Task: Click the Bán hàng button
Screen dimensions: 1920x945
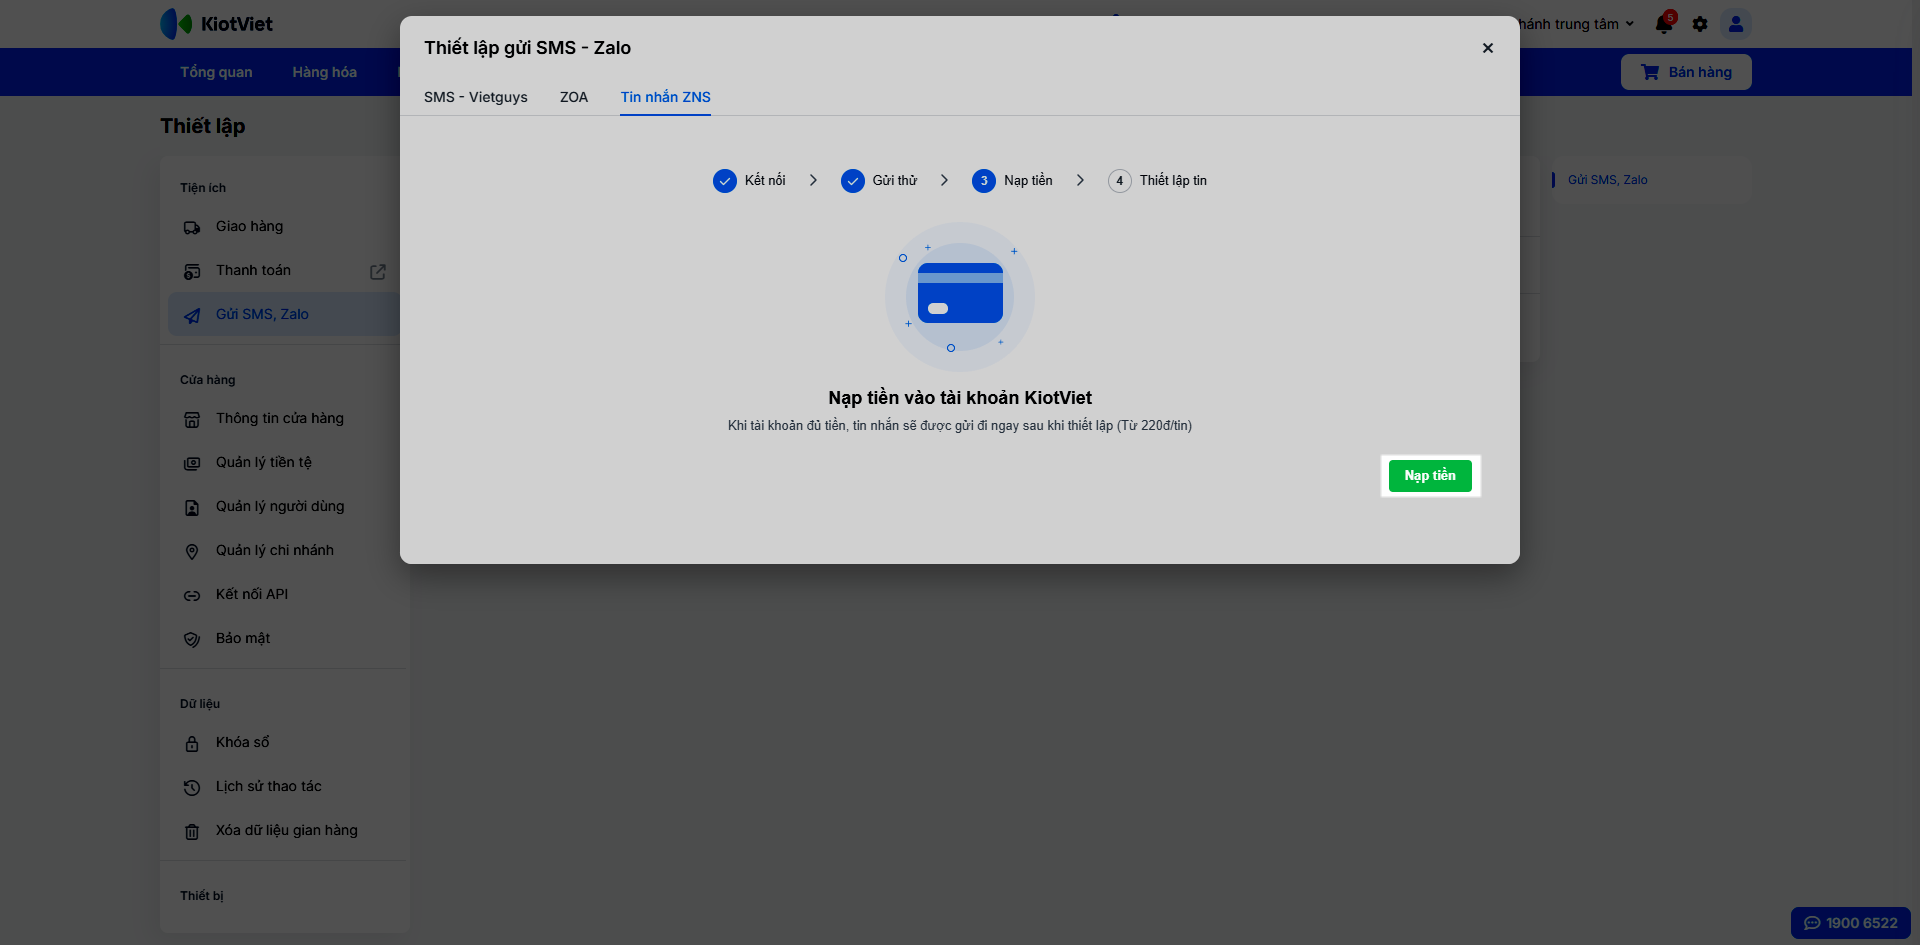Action: click(x=1686, y=72)
